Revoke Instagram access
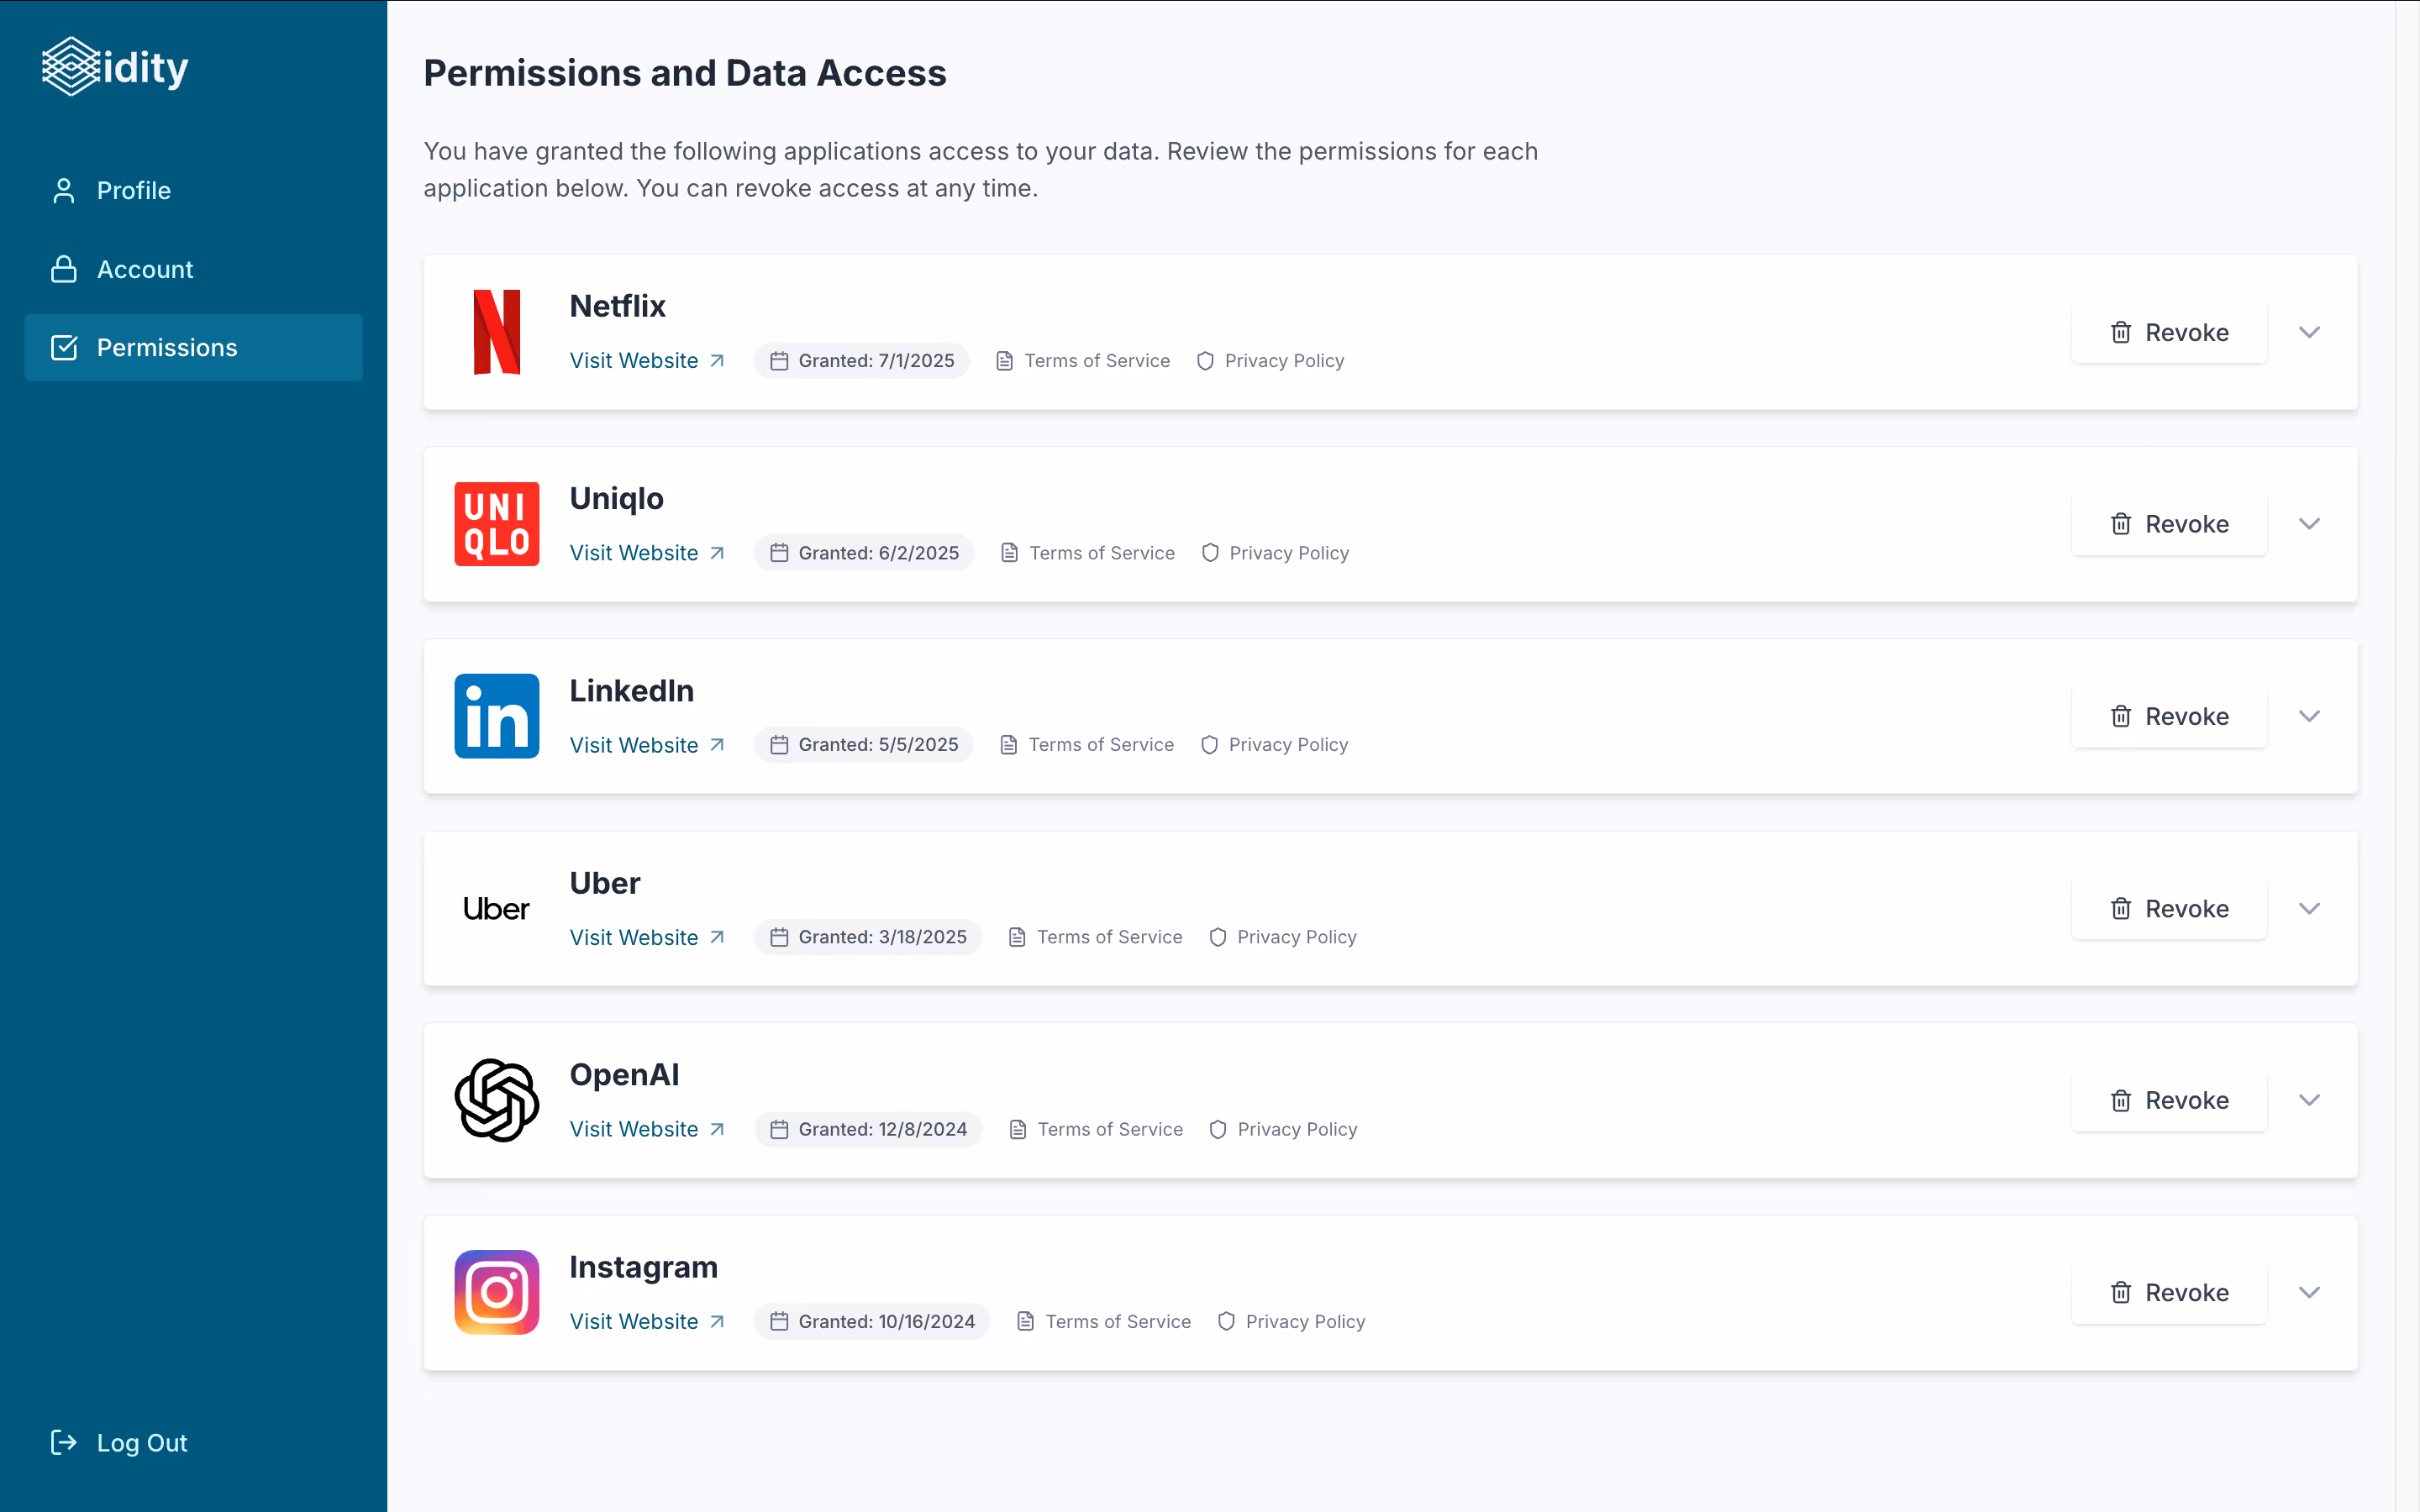This screenshot has height=1512, width=2420. coord(2169,1292)
